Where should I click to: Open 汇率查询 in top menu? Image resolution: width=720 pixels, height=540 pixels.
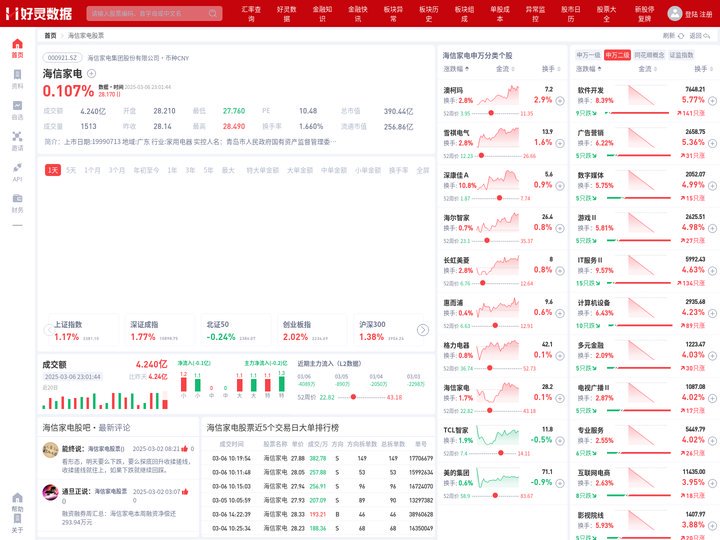coord(251,14)
